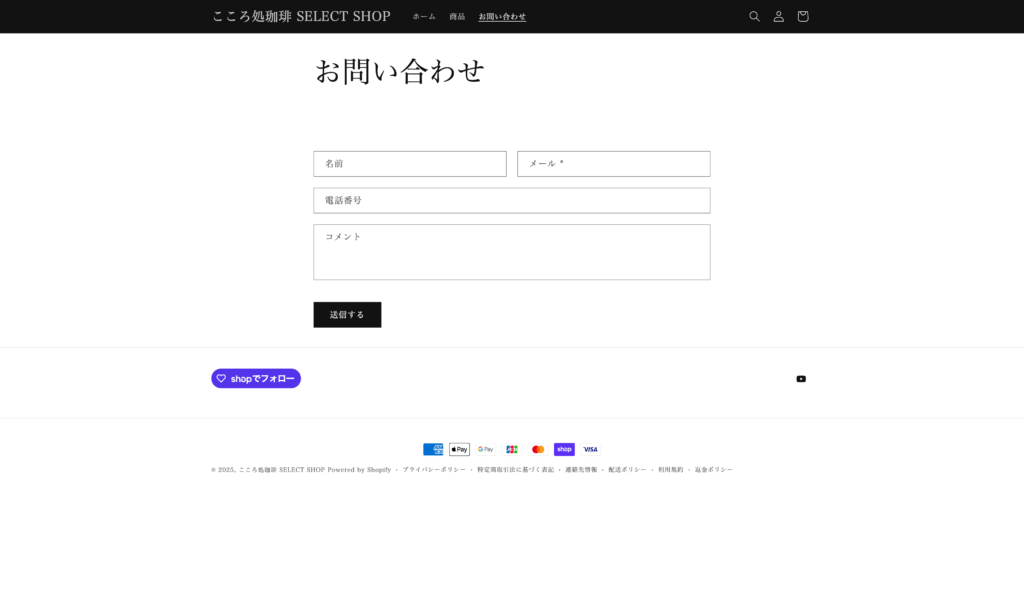Image resolution: width=1024 pixels, height=594 pixels.
Task: Open the 商品 menu item
Action: point(455,16)
